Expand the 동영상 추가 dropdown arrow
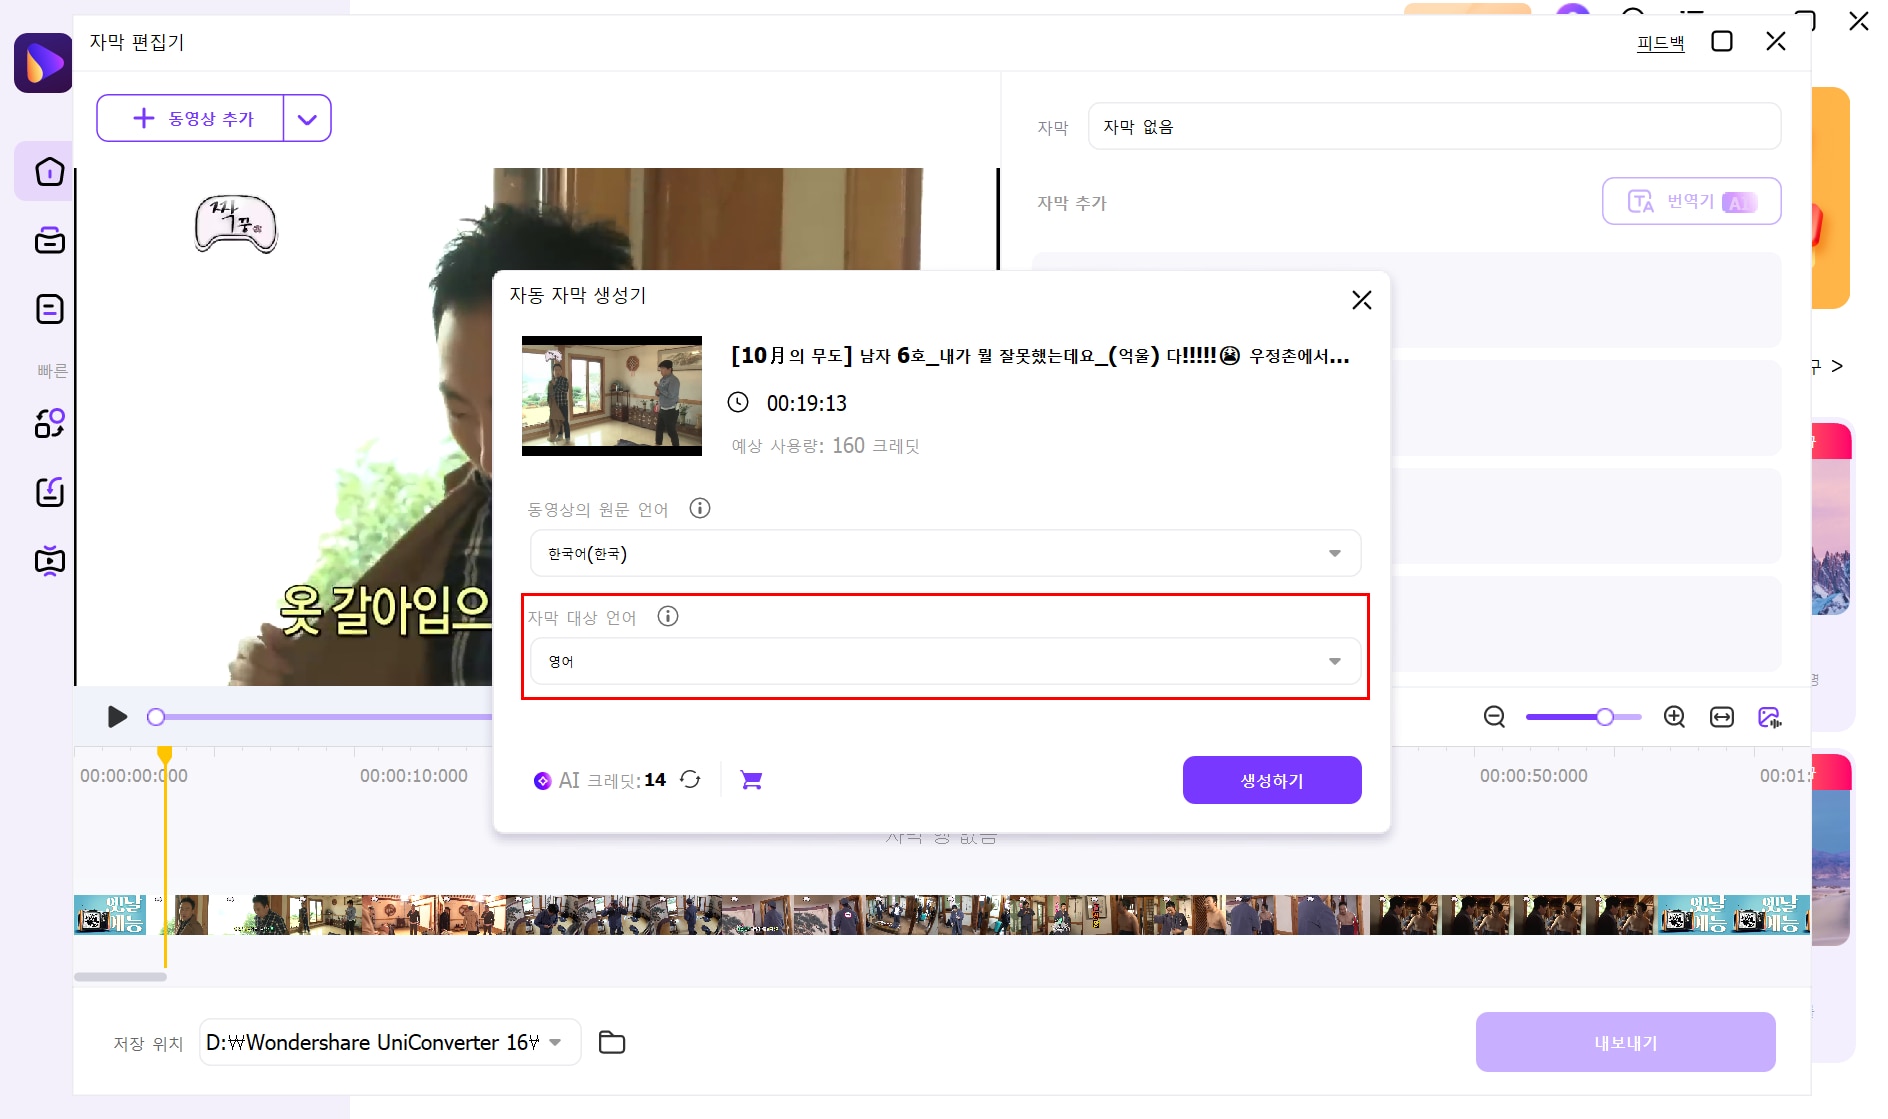Screen dimensions: 1888x1119 click(307, 118)
